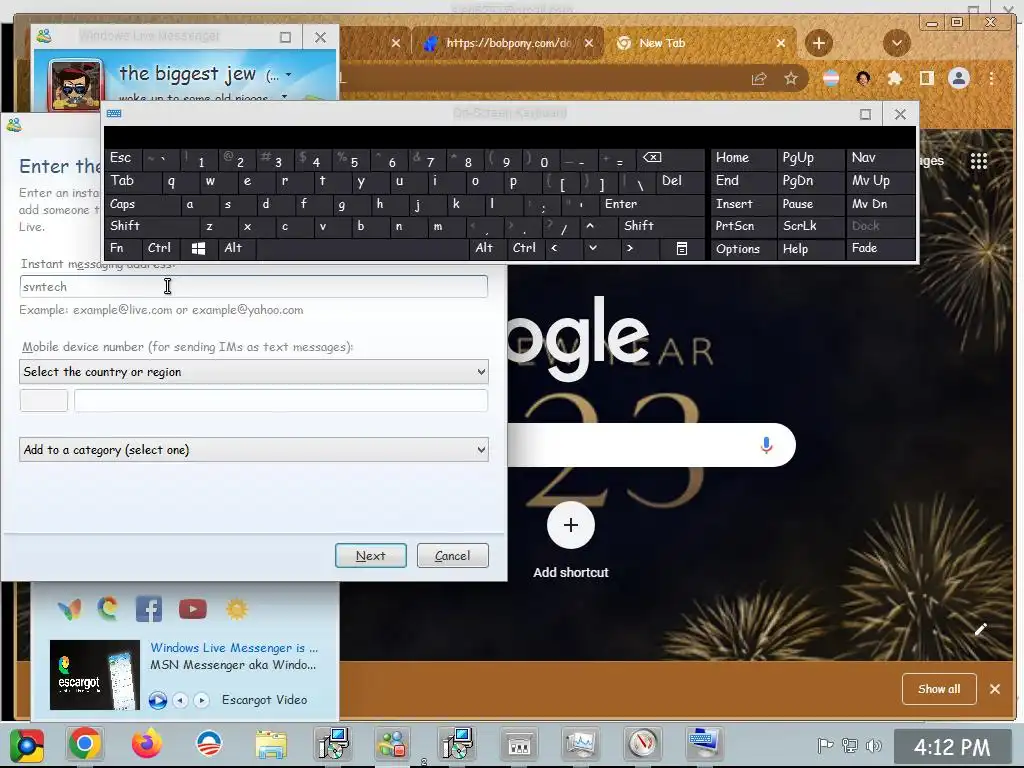
Task: Click the Del key on On-Screen Keyboard
Action: (x=681, y=181)
